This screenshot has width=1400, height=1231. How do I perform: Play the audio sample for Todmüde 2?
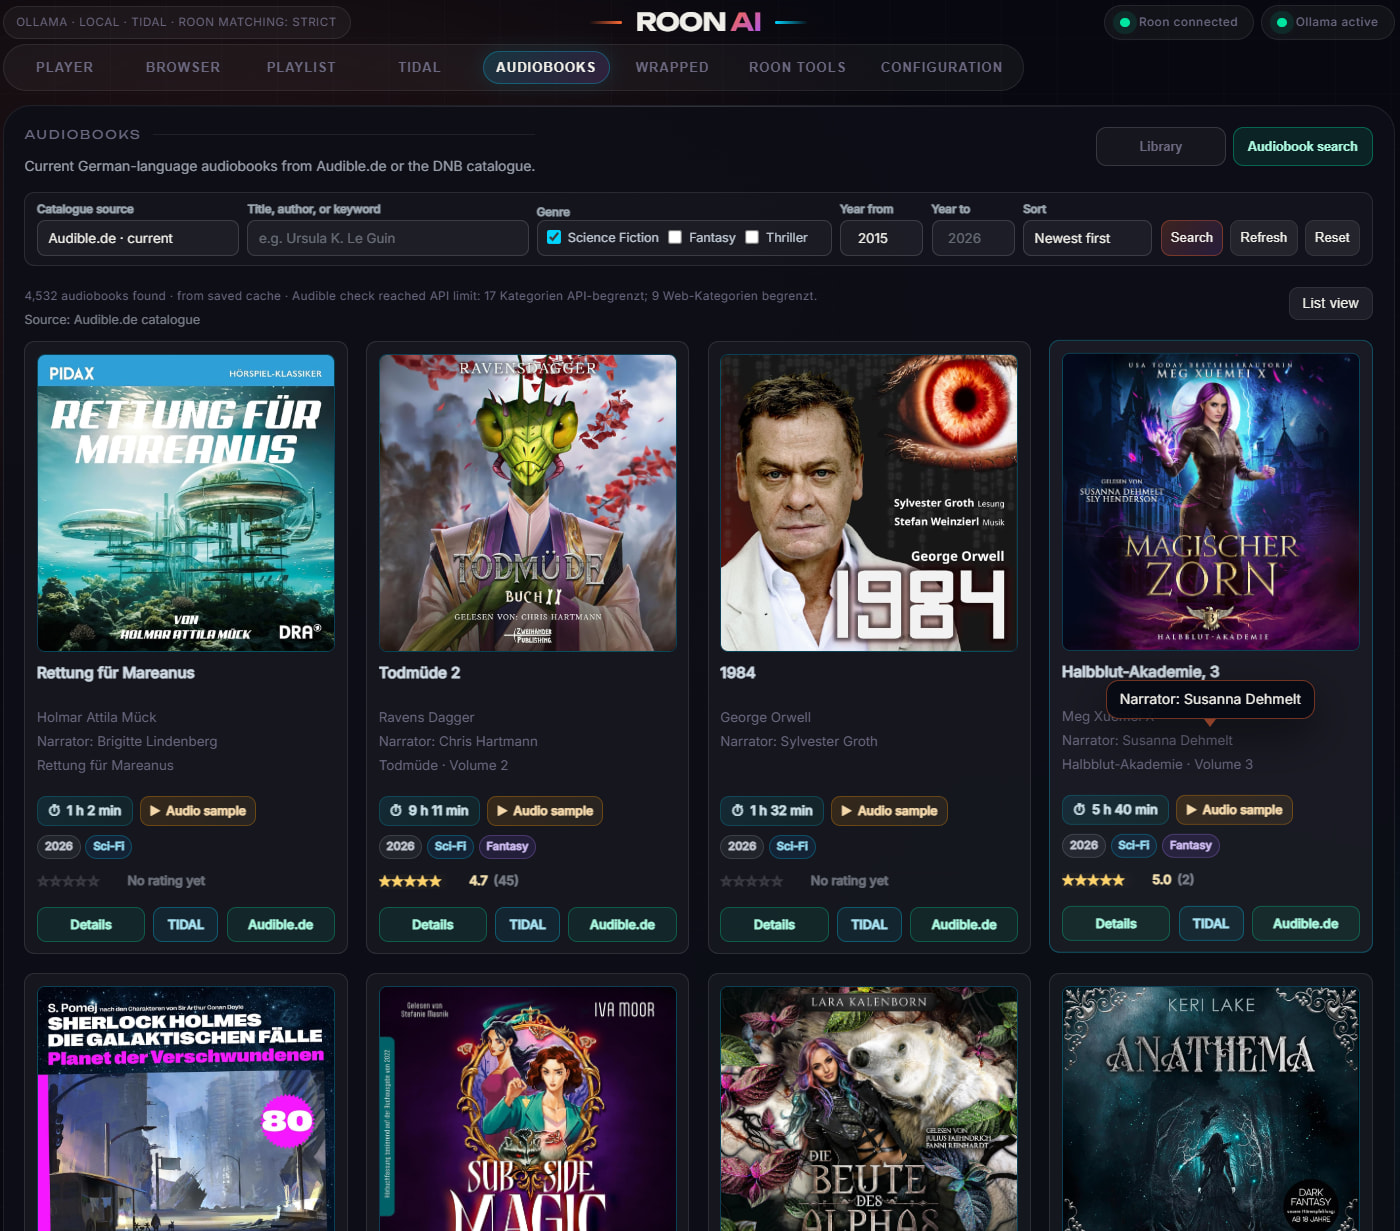click(545, 811)
